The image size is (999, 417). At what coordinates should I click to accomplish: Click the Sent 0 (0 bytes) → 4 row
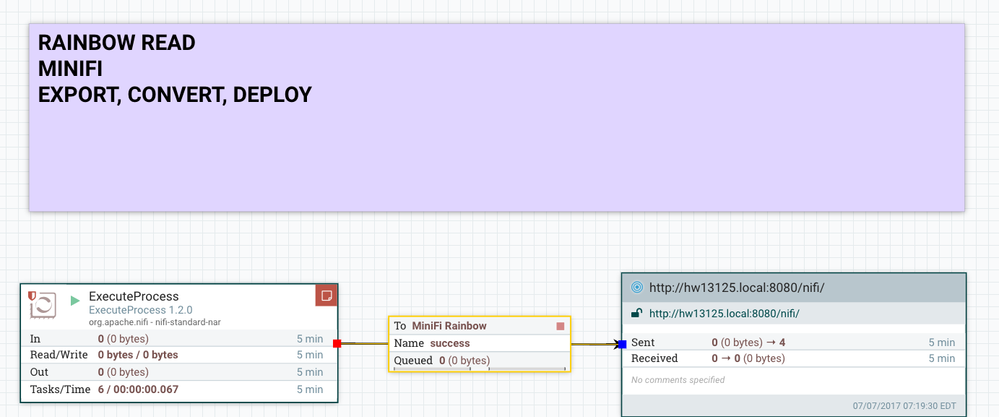click(x=793, y=343)
